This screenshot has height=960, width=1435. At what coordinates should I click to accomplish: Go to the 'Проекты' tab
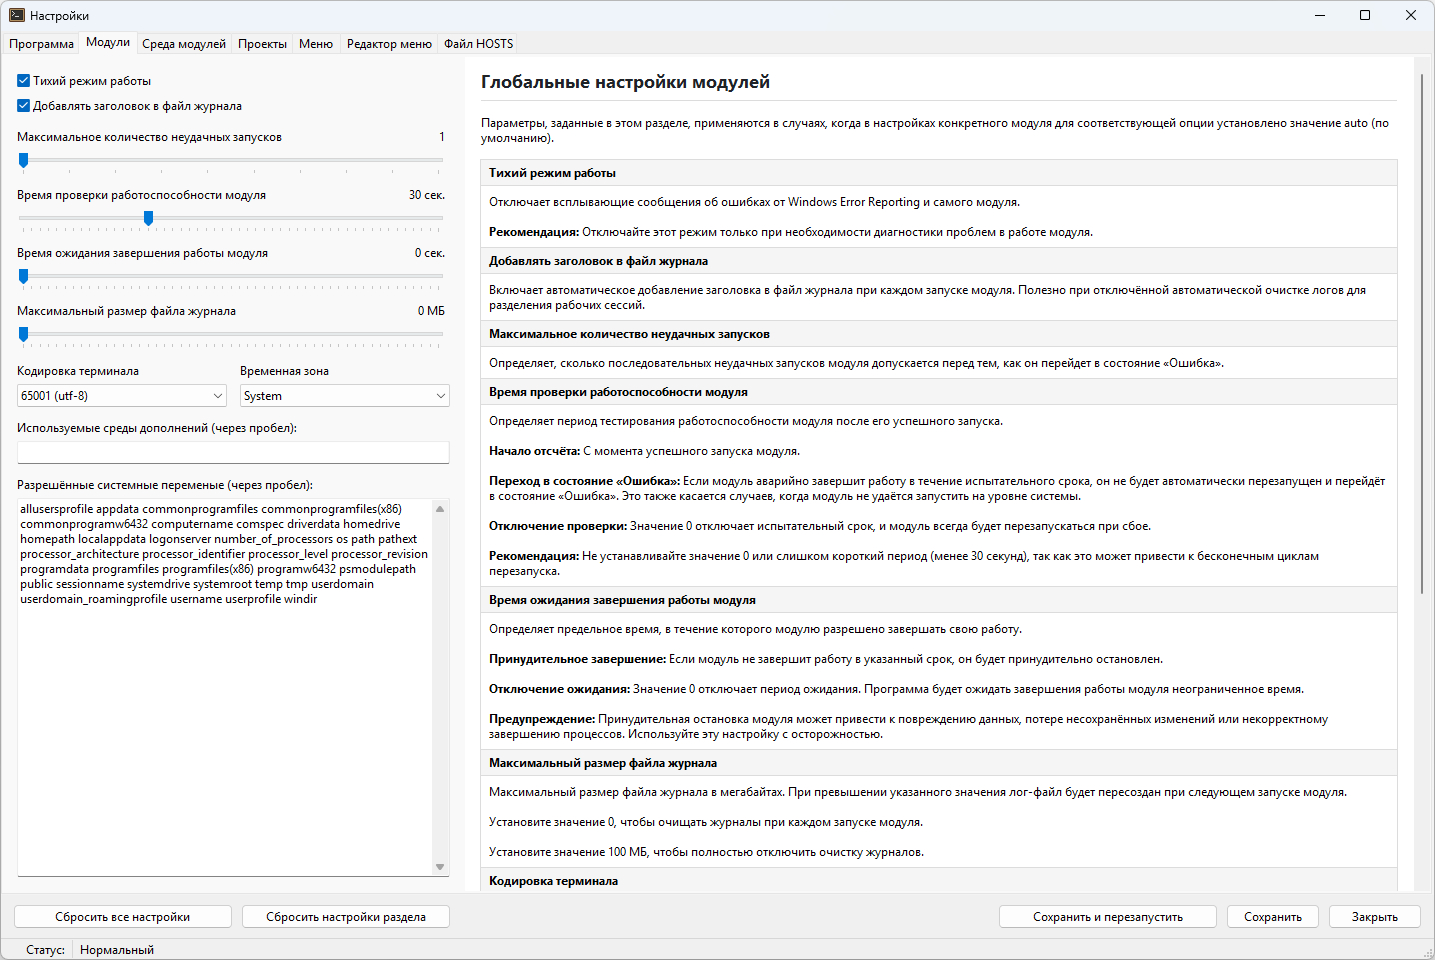pyautogui.click(x=262, y=44)
